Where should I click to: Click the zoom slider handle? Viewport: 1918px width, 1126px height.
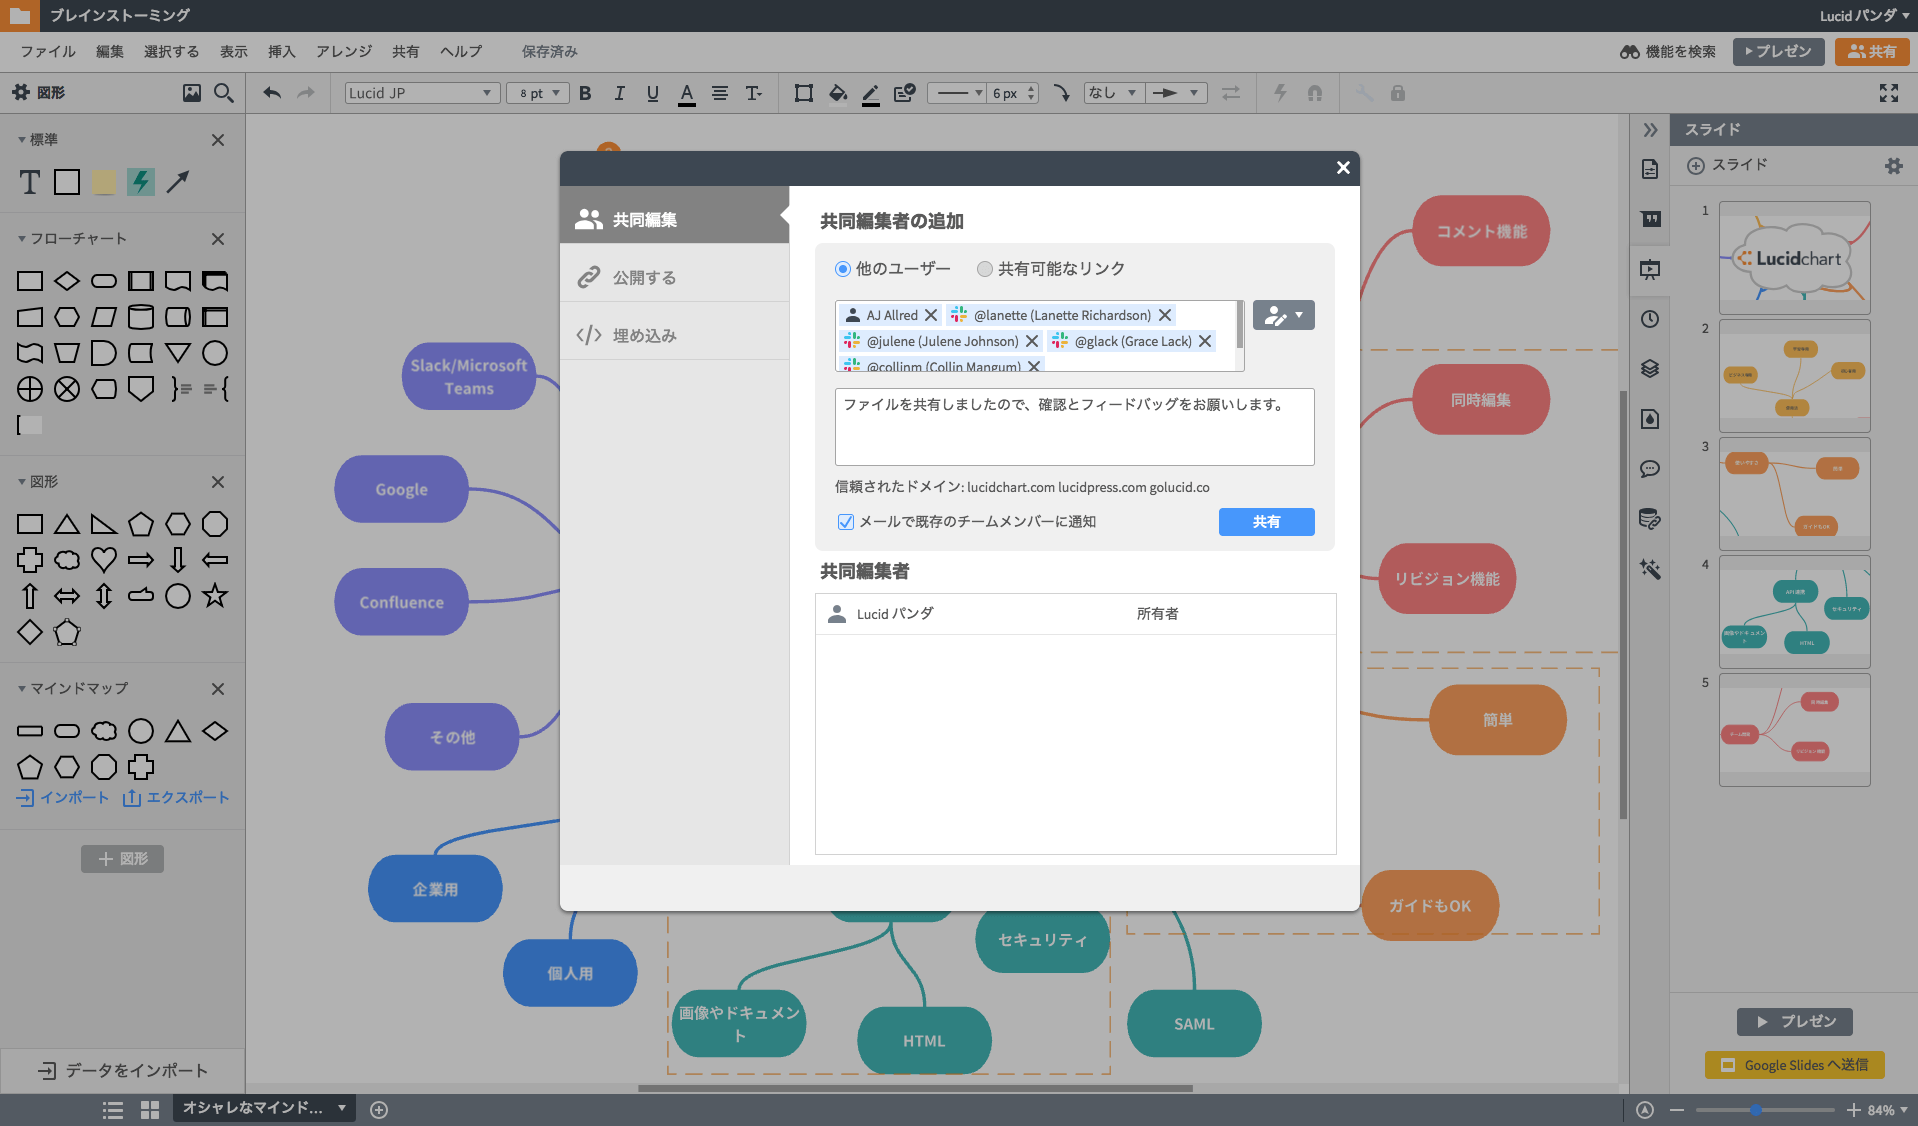(x=1755, y=1110)
